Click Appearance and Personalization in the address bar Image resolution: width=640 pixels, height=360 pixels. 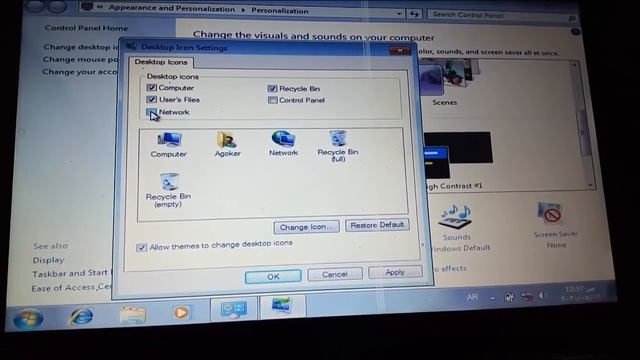[x=171, y=8]
